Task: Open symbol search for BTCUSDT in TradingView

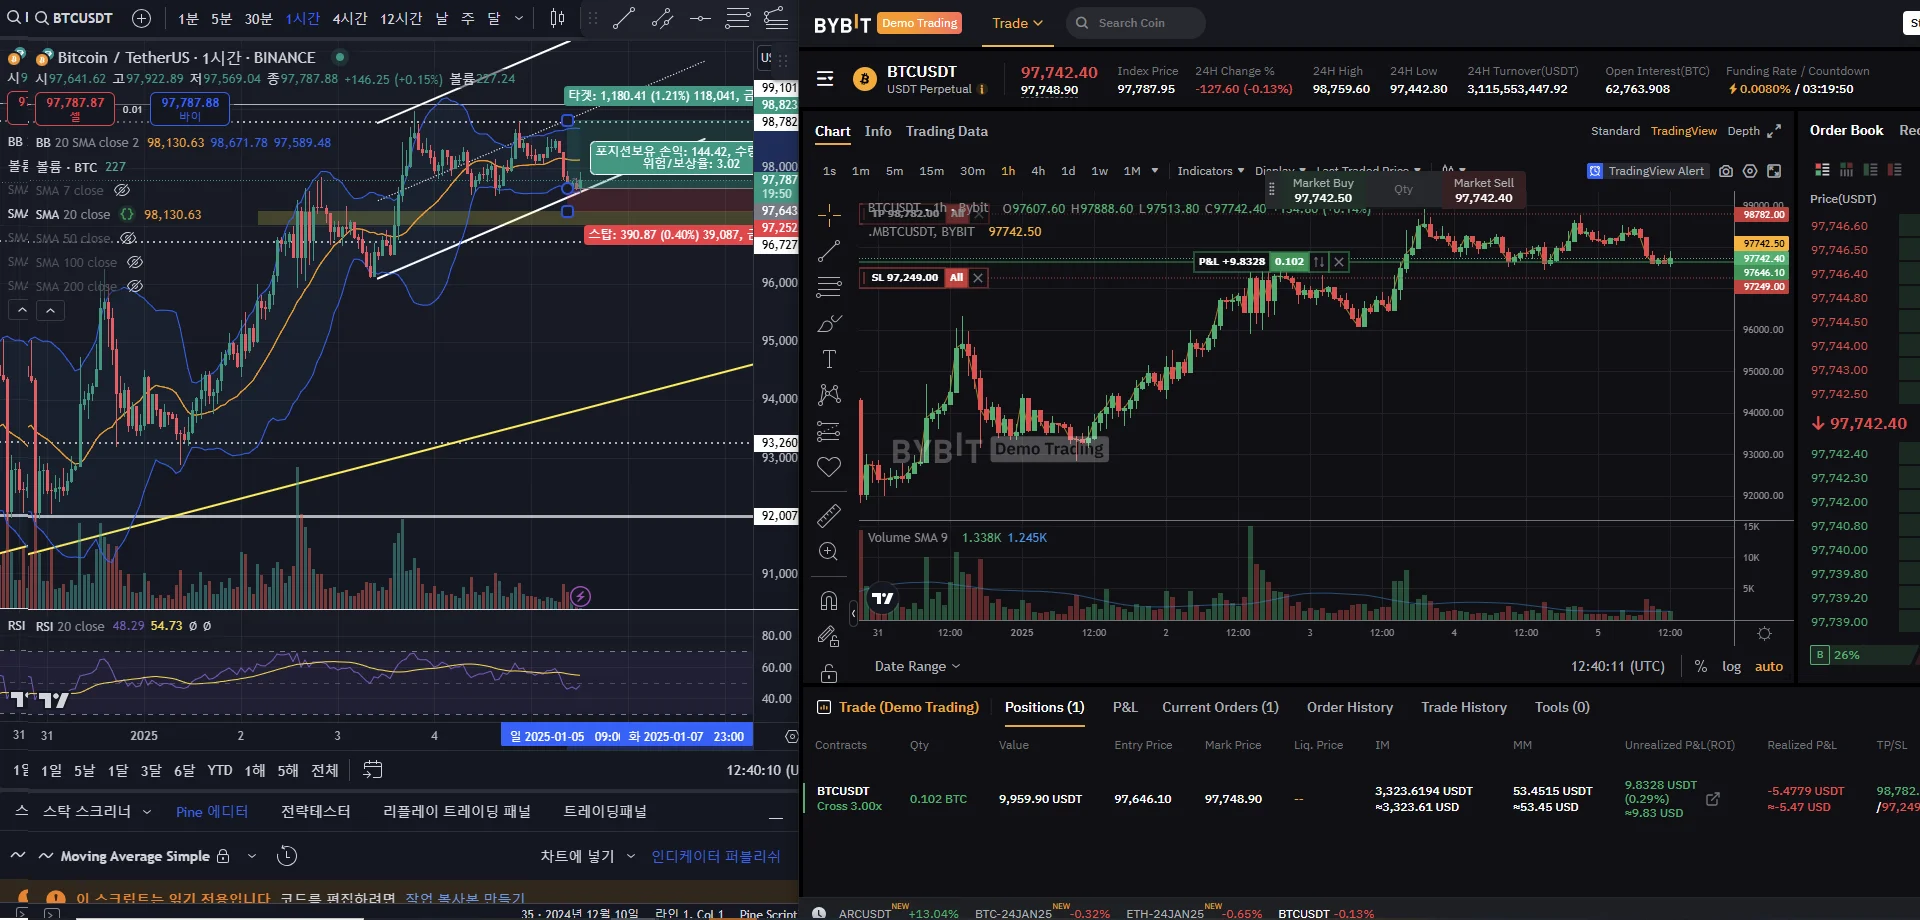Action: pyautogui.click(x=74, y=18)
